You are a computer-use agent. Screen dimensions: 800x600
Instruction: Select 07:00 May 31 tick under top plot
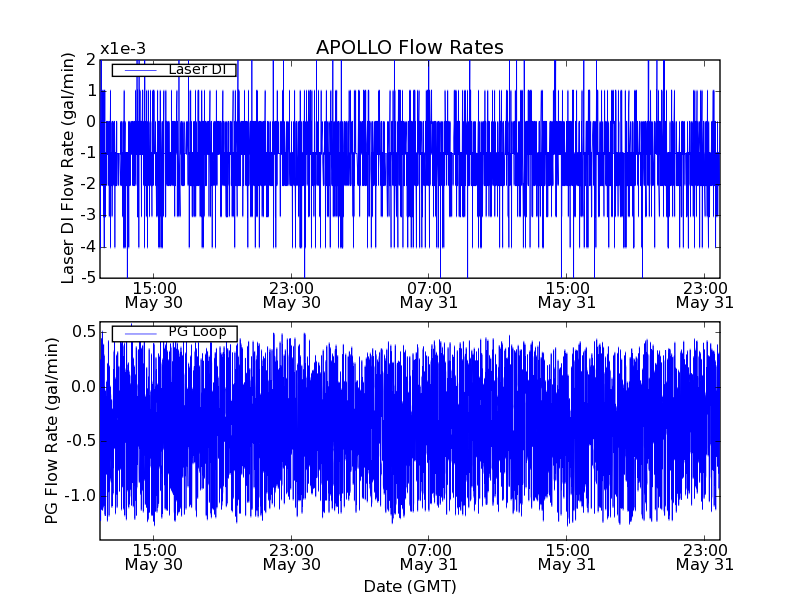pos(428,294)
